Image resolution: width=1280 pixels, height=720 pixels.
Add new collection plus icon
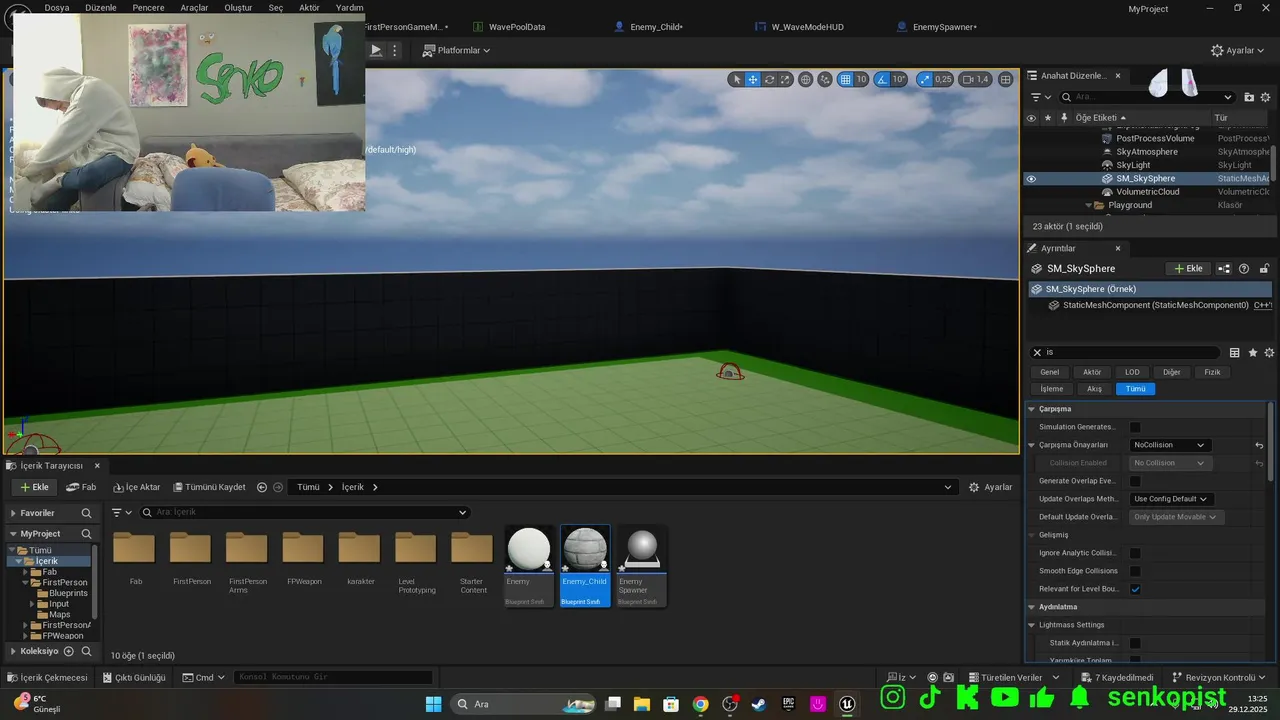pyautogui.click(x=69, y=651)
